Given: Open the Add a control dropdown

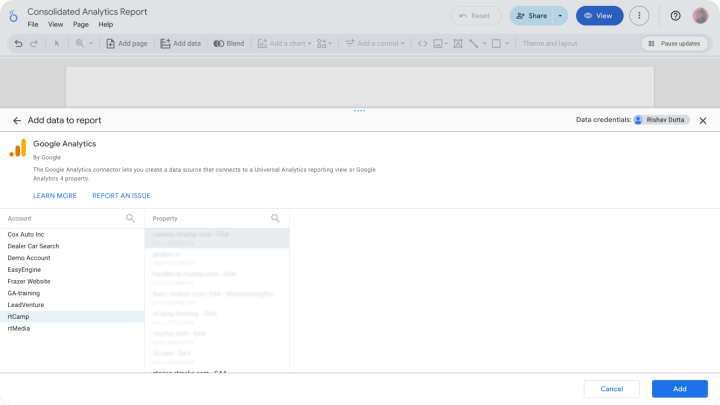Looking at the screenshot, I should click(375, 44).
